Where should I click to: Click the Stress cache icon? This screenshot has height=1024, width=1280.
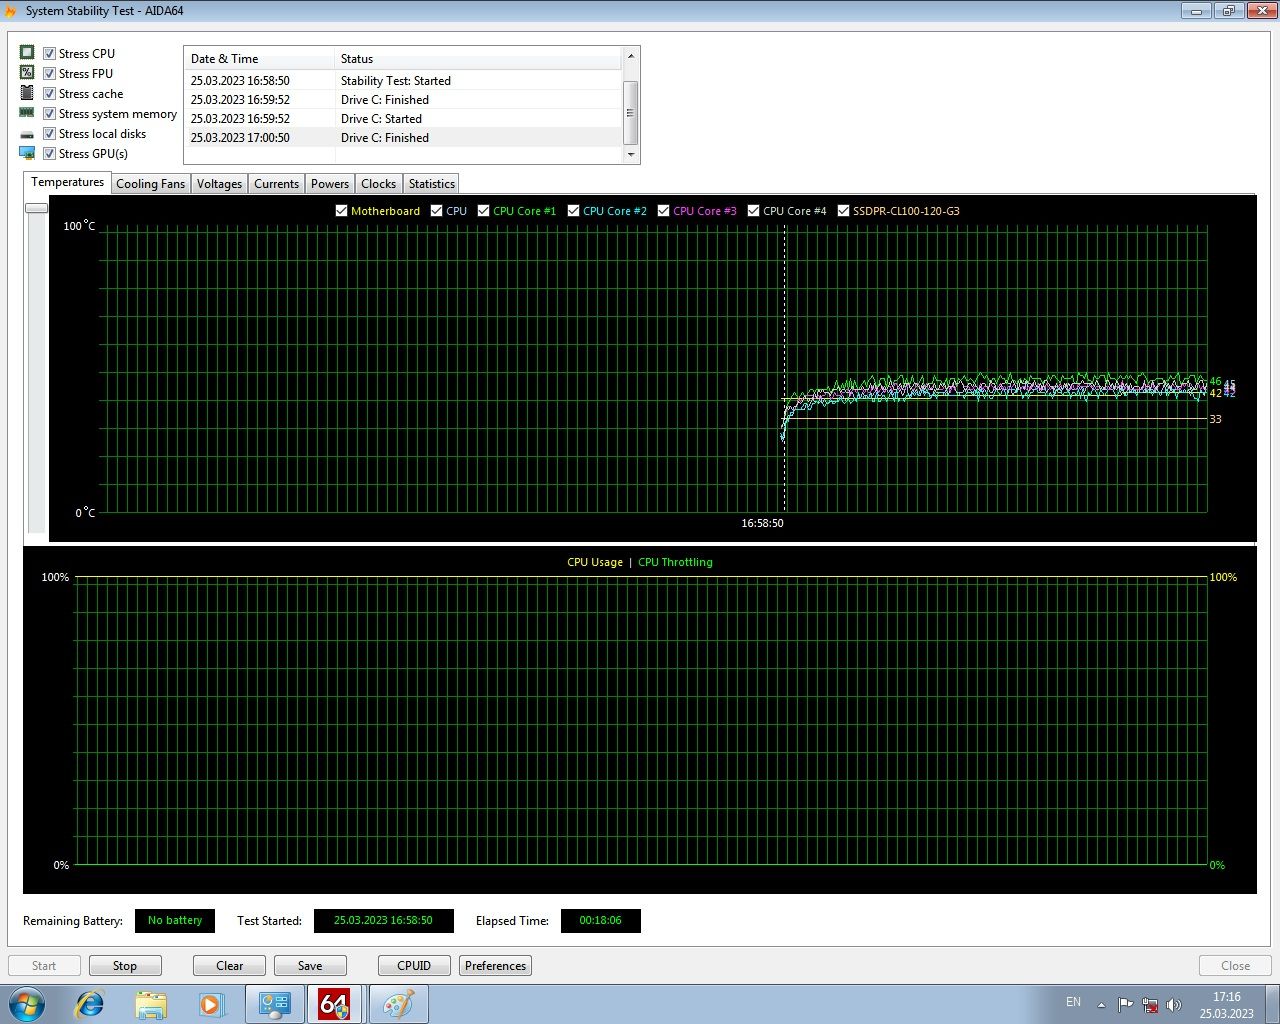tap(27, 93)
